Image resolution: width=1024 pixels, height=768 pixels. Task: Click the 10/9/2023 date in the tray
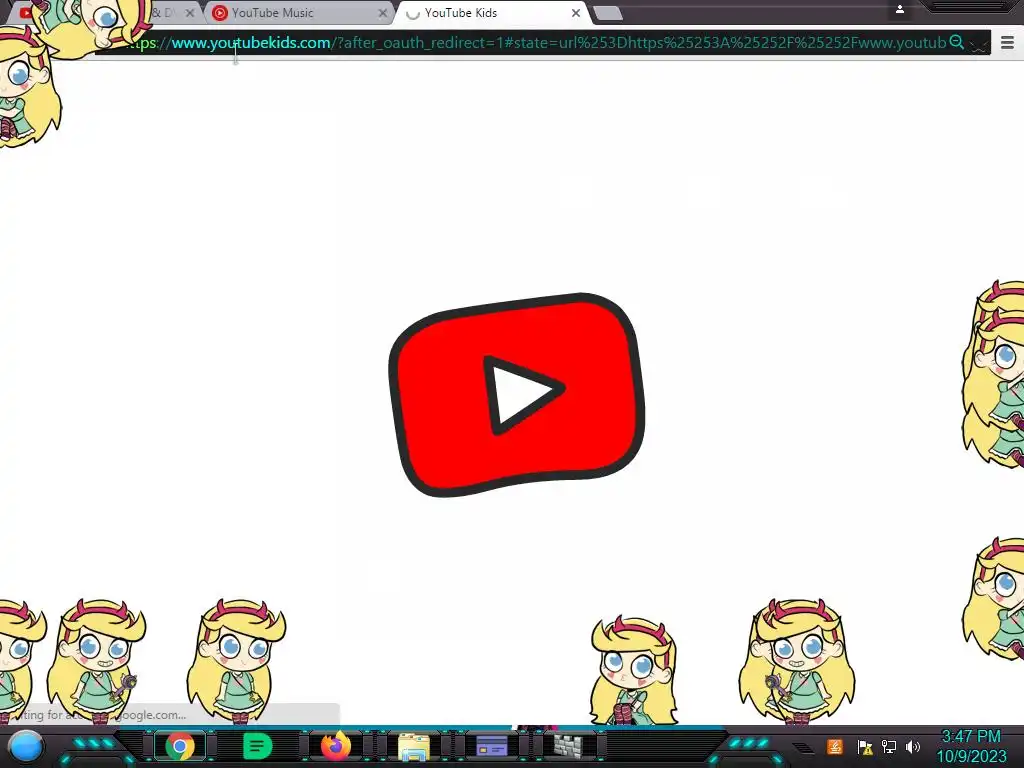[x=971, y=756]
